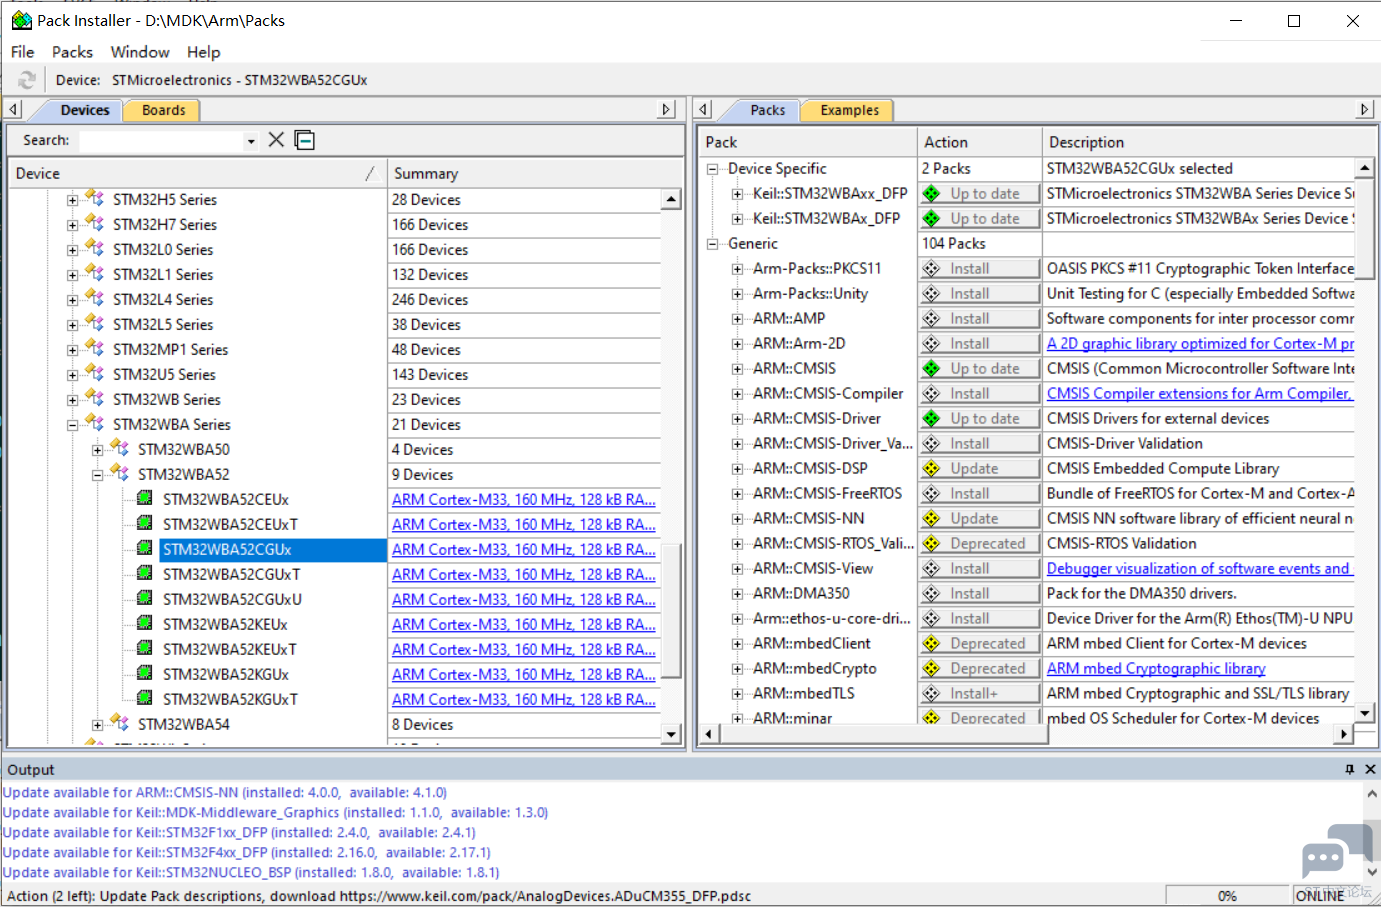Select the Packs tab
This screenshot has height=907, width=1381.
tap(767, 110)
